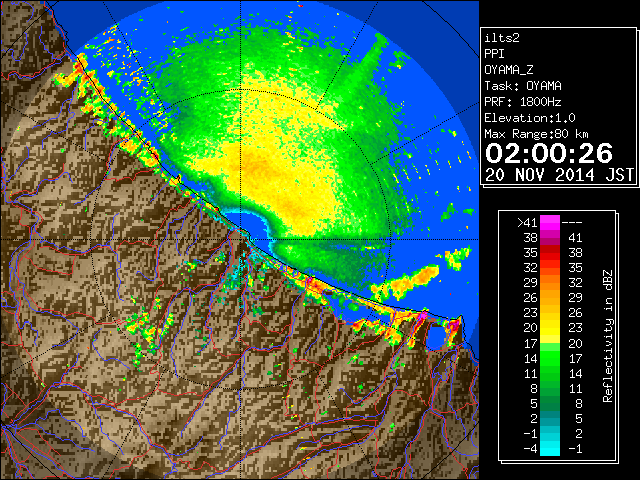Screen dimensions: 640x480
Task: Click the 'PPI' scan type text
Action: click(x=494, y=54)
